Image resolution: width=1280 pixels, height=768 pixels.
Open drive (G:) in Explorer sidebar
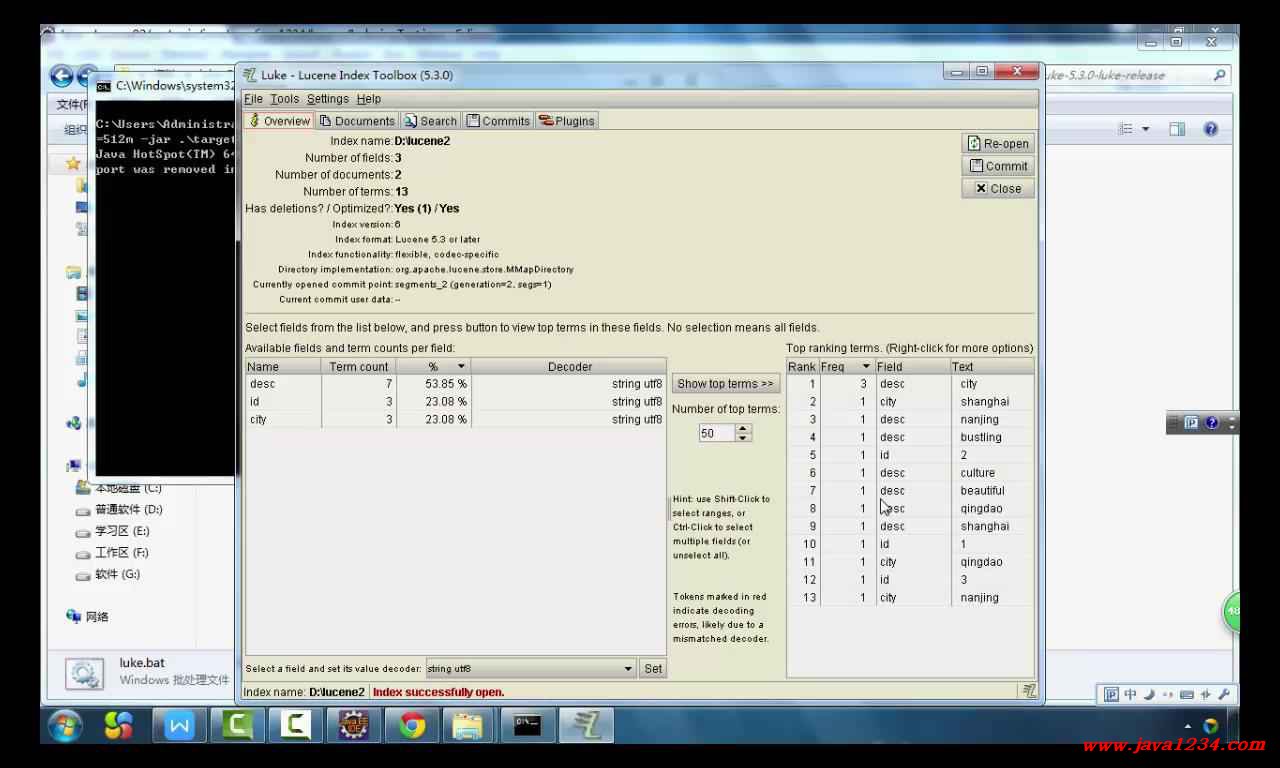coord(108,575)
